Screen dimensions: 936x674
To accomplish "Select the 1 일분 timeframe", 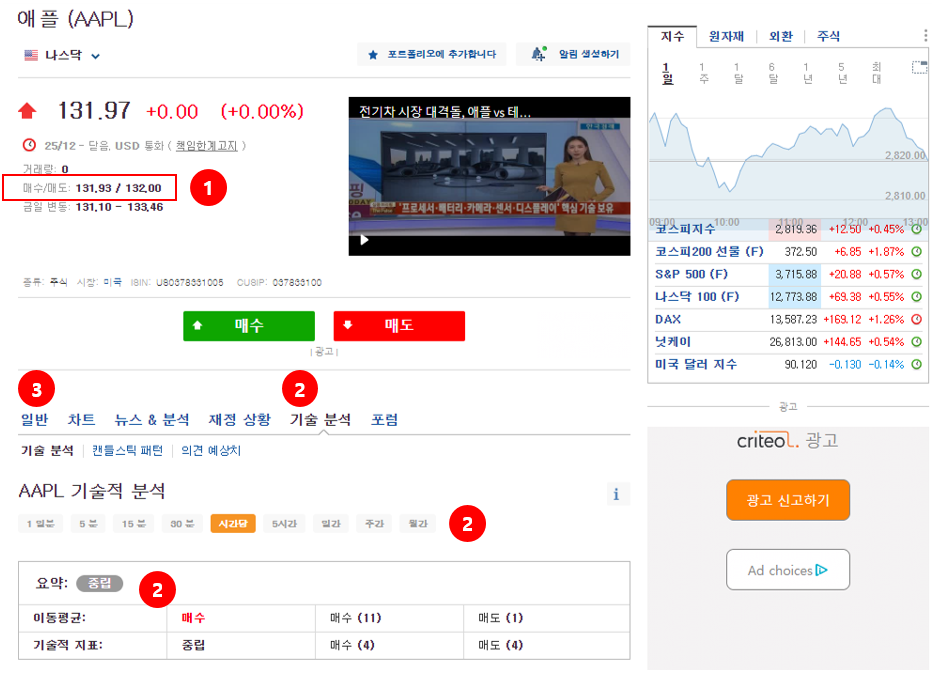I will point(41,524).
